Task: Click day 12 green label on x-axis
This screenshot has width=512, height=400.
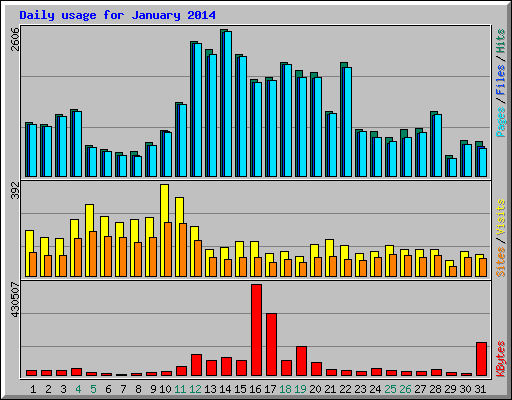Action: pos(195,389)
